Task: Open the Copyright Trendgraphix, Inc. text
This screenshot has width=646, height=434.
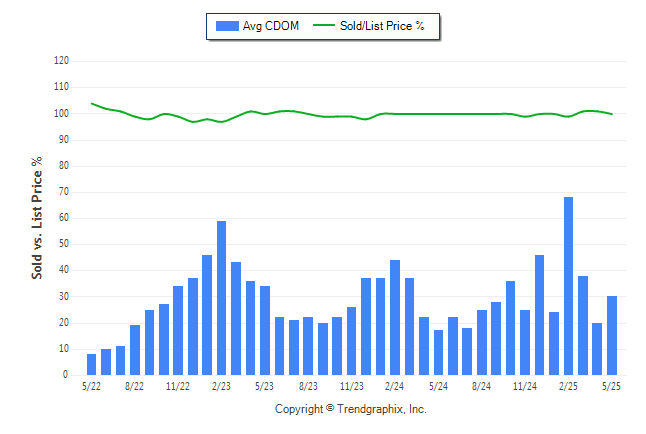Action: [351, 409]
